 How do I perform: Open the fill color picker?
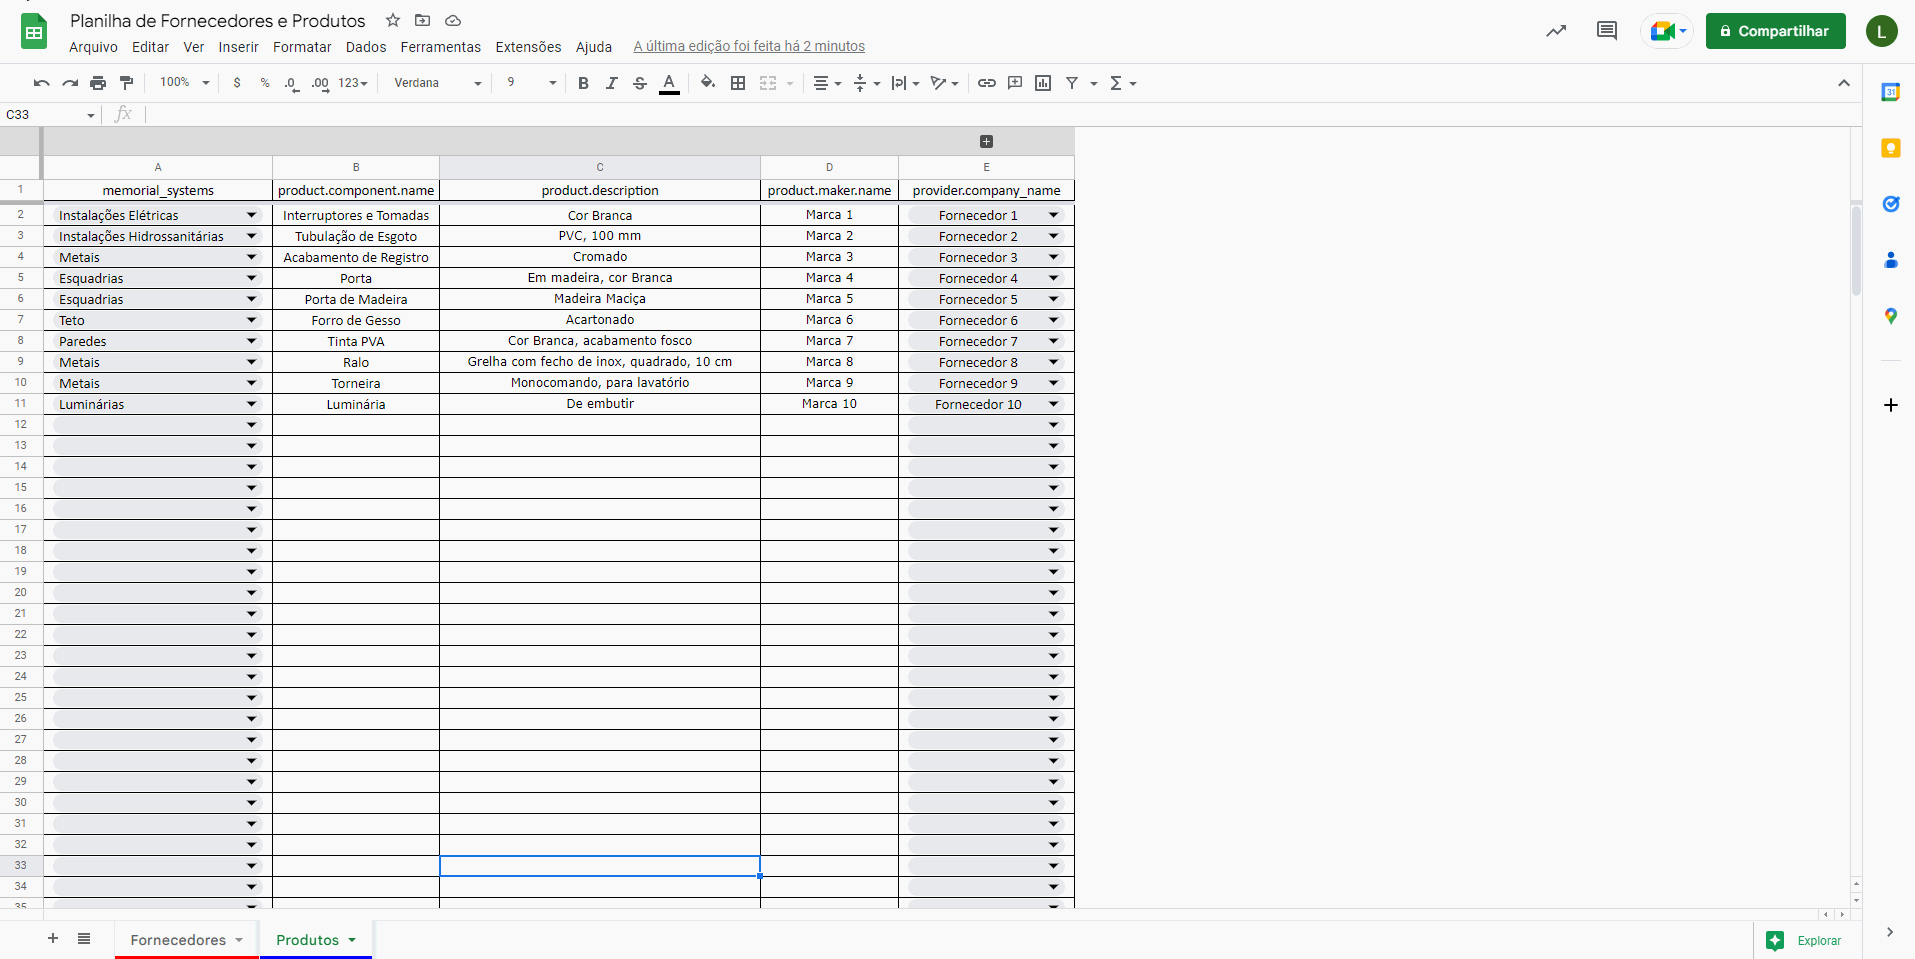point(708,83)
